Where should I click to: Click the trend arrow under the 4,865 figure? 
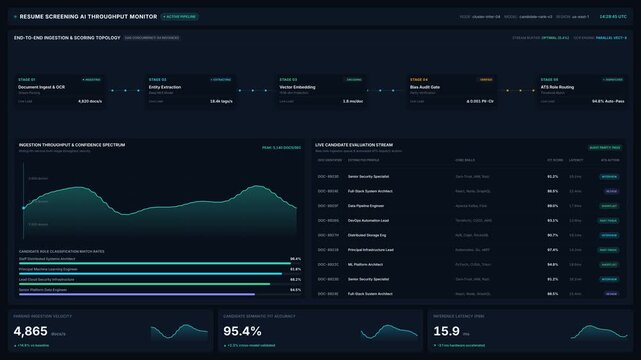point(15,346)
